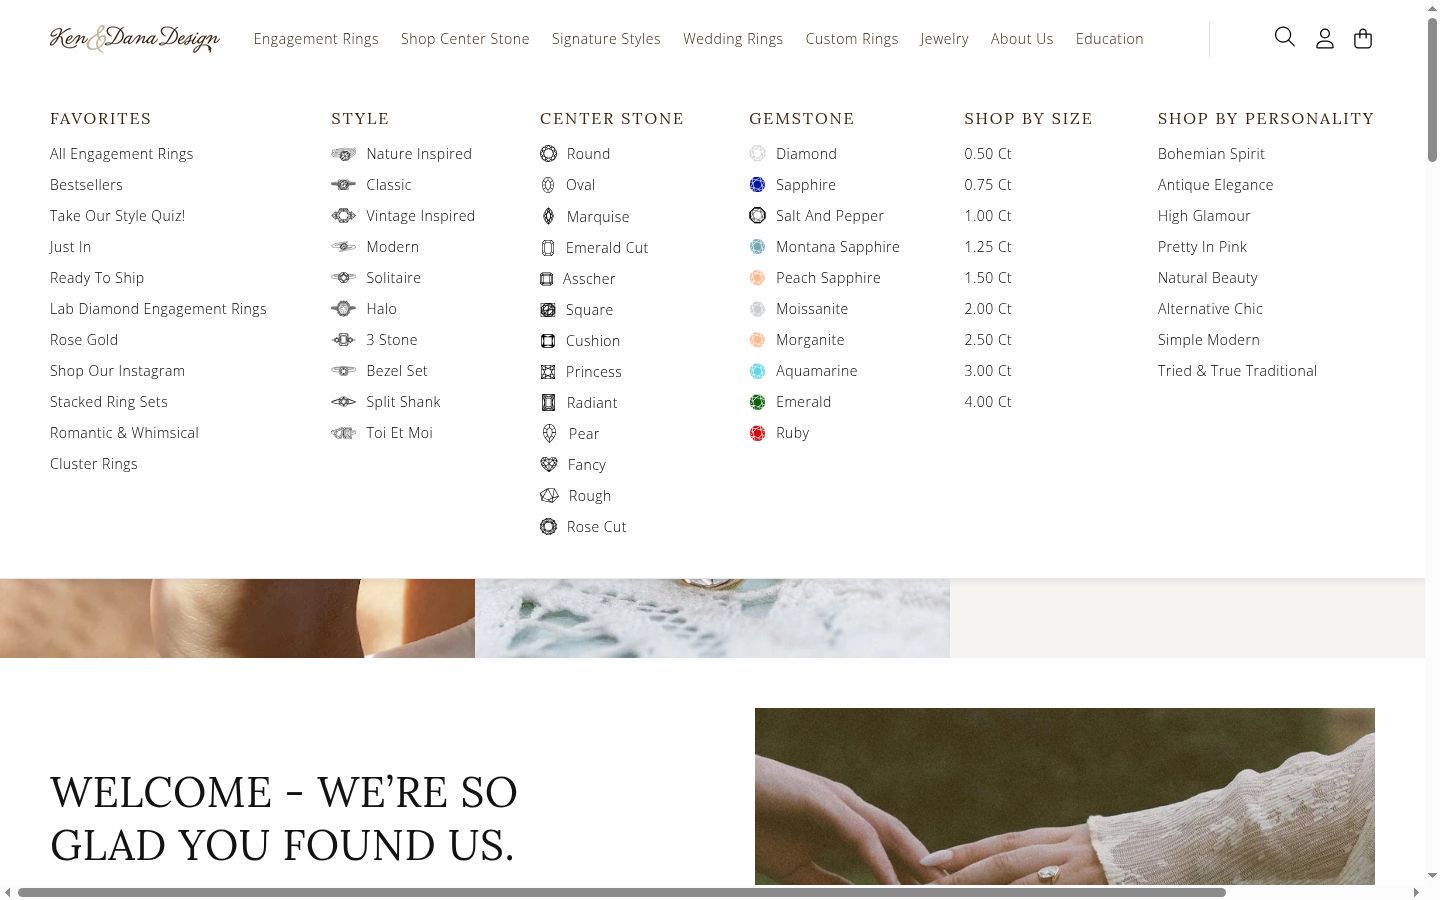Click the Bezel Set ring icon
Viewport: 1440px width, 900px height.
tap(343, 371)
